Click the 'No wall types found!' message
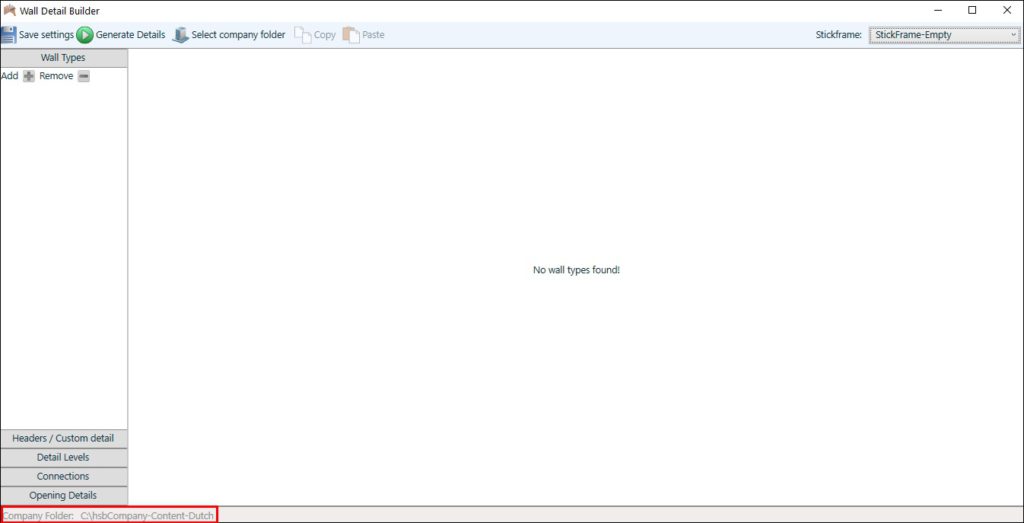The width and height of the screenshot is (1024, 523). [x=576, y=270]
